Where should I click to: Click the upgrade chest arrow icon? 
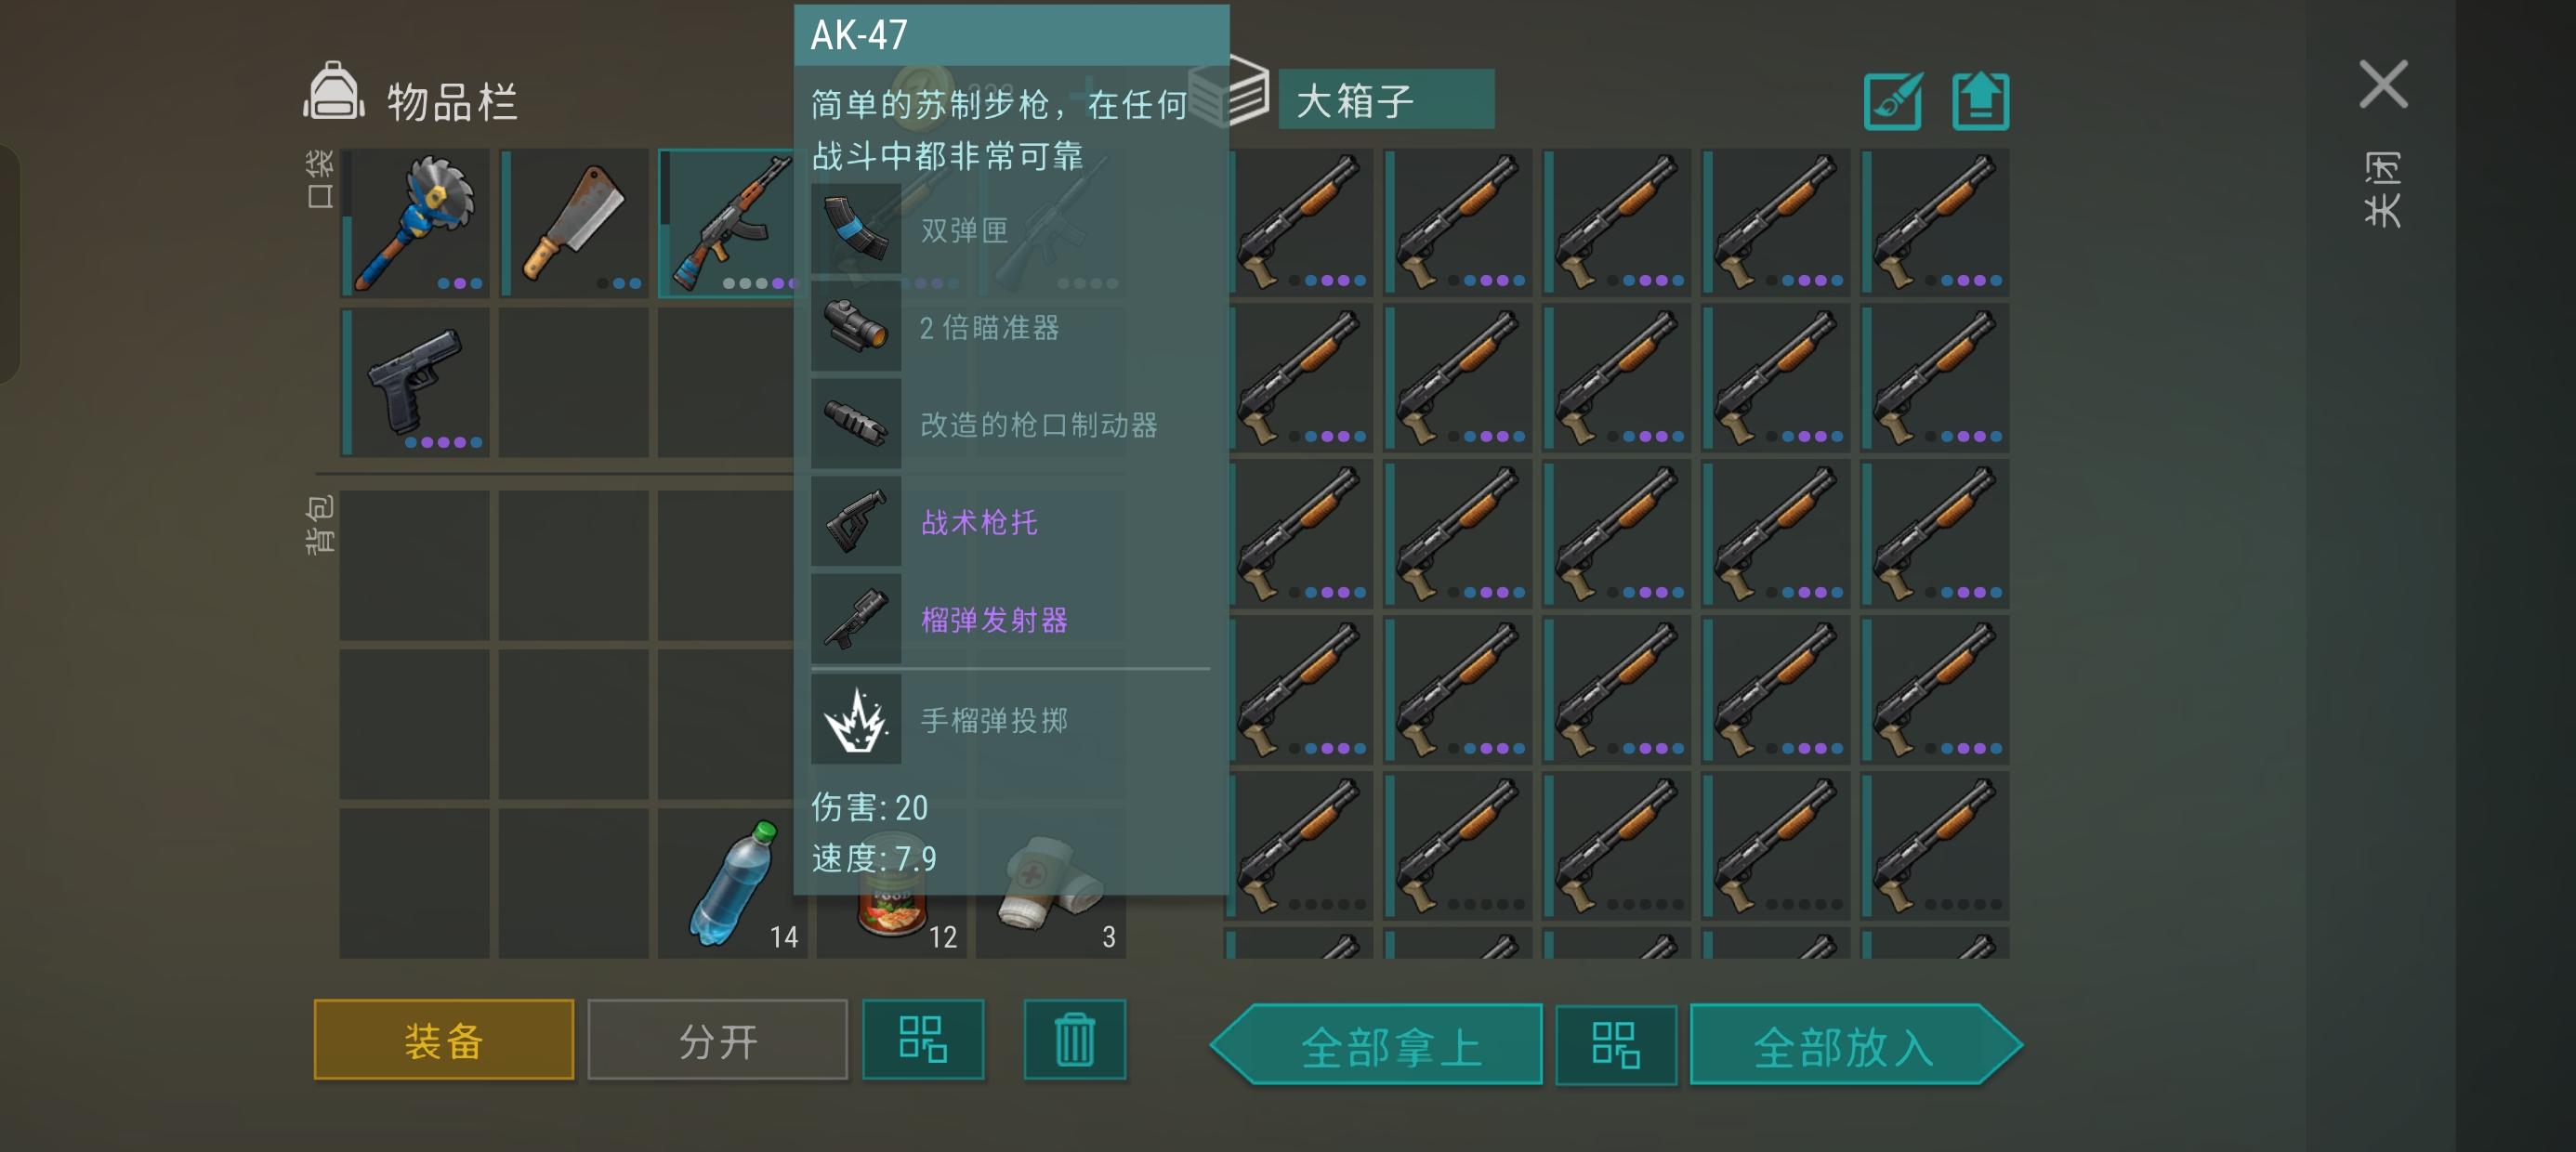[x=1981, y=101]
